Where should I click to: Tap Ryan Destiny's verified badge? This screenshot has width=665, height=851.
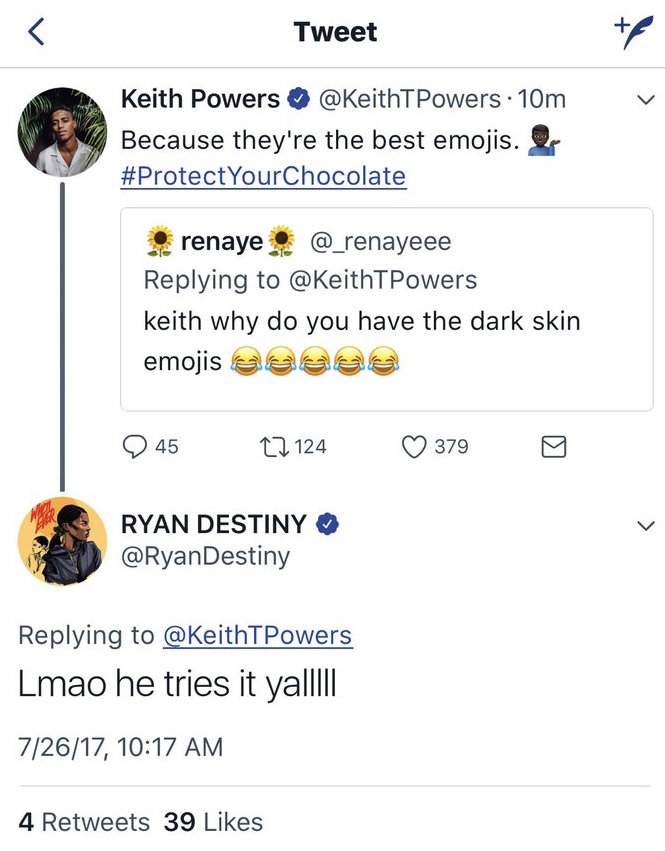[x=326, y=523]
